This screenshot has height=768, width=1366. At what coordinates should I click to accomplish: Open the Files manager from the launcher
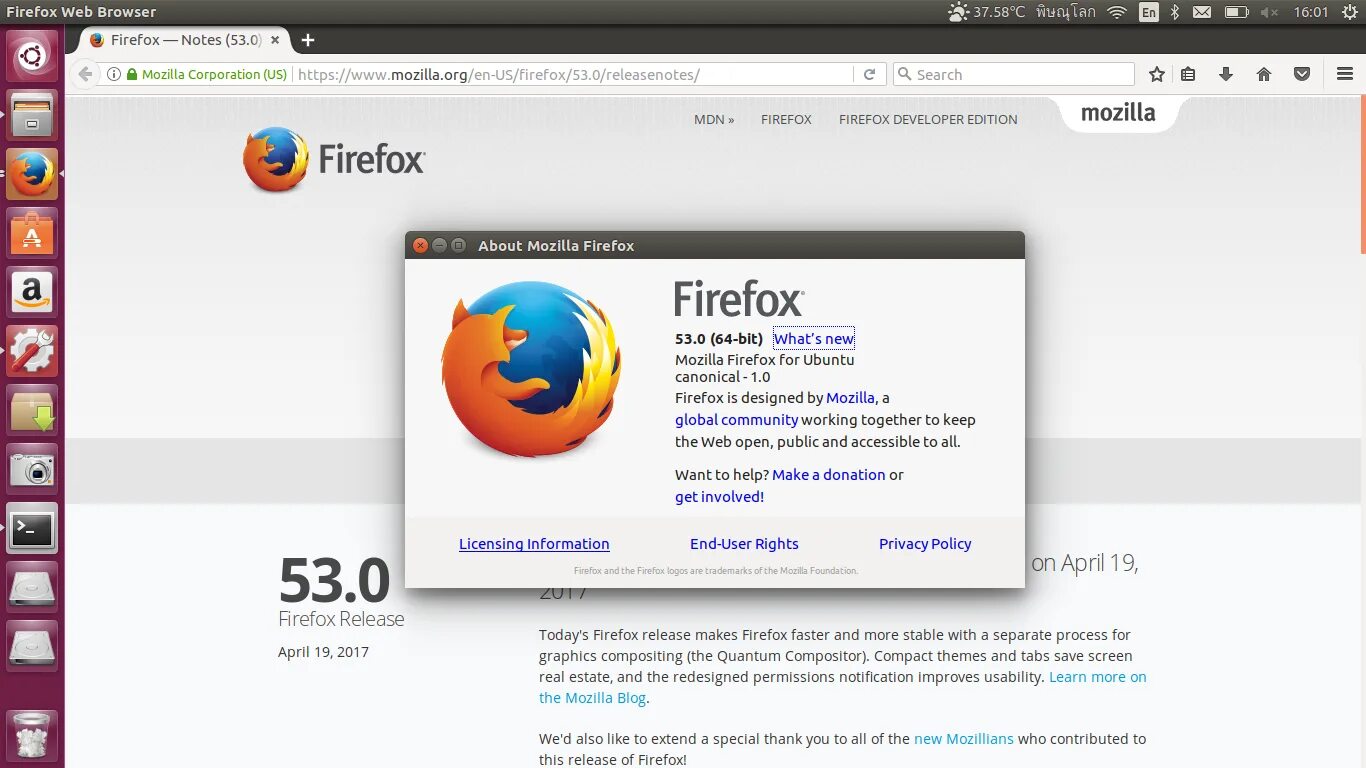tap(32, 114)
